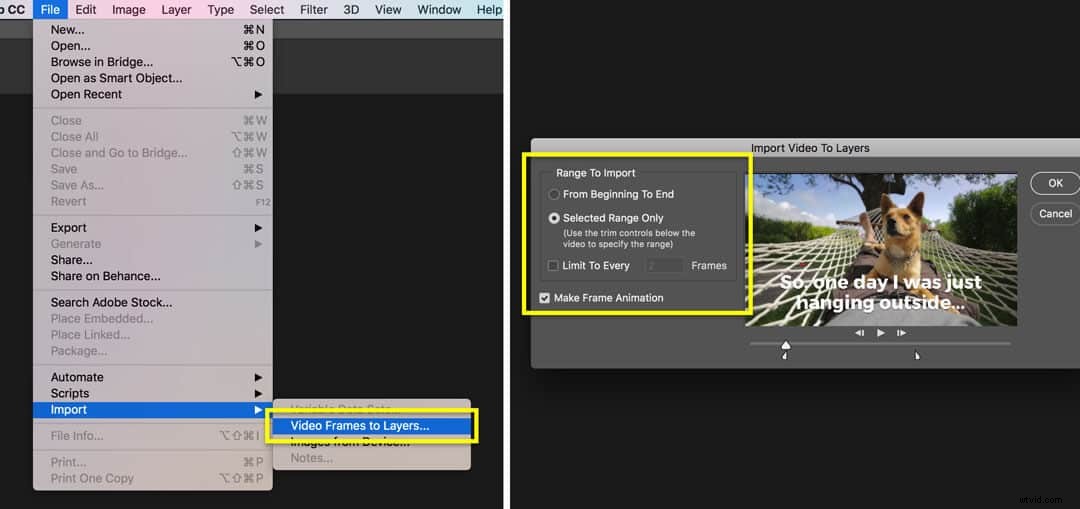Choose Share on Behance...
1080x509 pixels.
point(153,276)
